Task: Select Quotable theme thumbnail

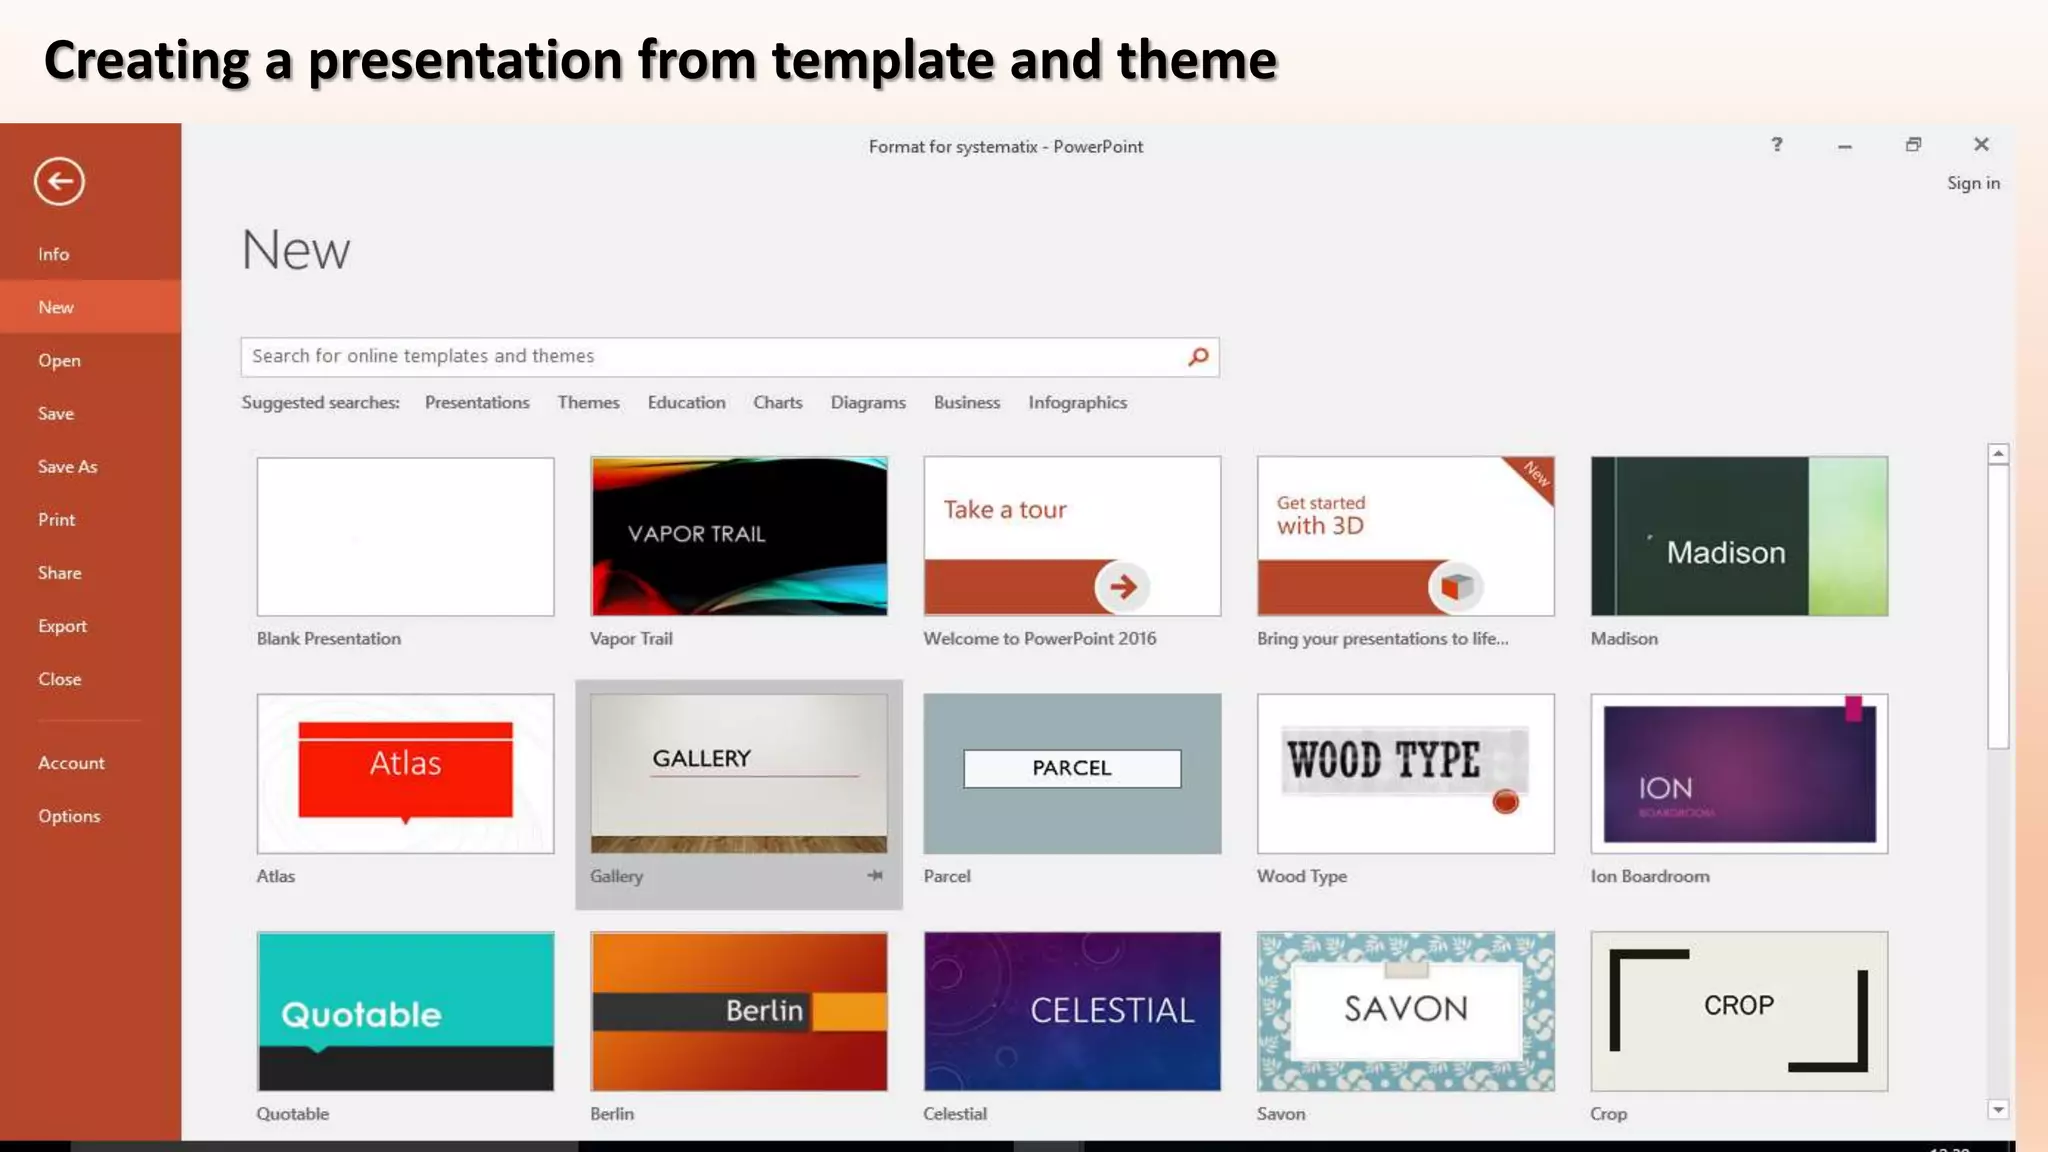Action: click(x=405, y=1011)
